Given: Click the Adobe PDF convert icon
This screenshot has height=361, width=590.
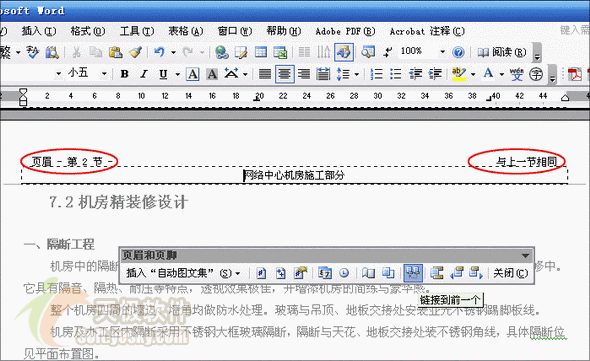Looking at the screenshot, I should pos(575,74).
